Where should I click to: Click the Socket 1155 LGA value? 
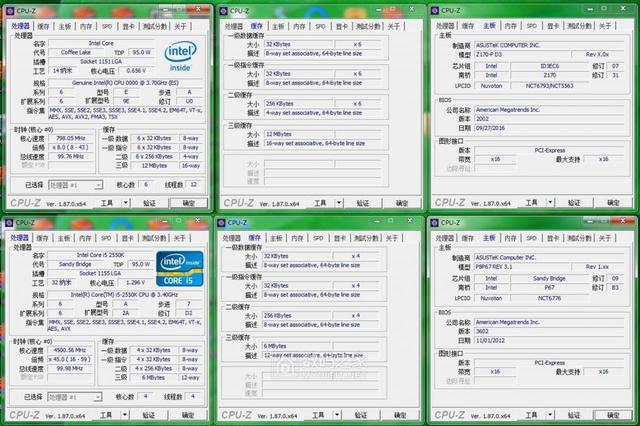100,273
